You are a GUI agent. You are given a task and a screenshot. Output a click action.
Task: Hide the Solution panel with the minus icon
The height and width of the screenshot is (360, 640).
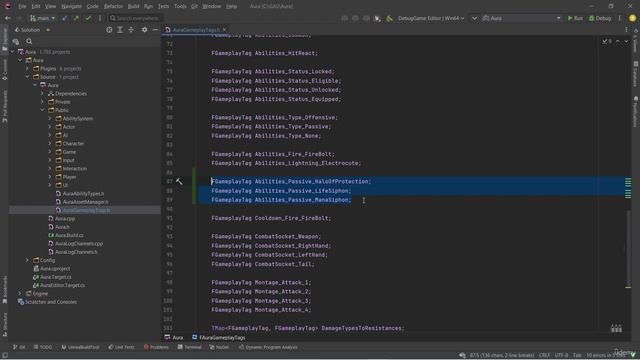tap(156, 30)
